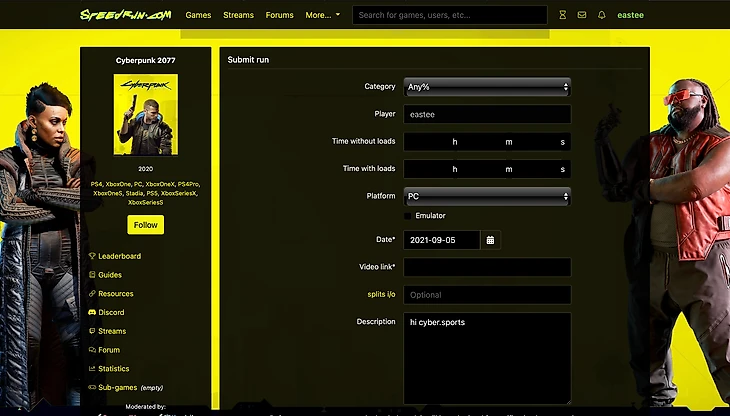Open the Category dropdown showing Any%
Screen dimensions: 730x416
[x=487, y=87]
